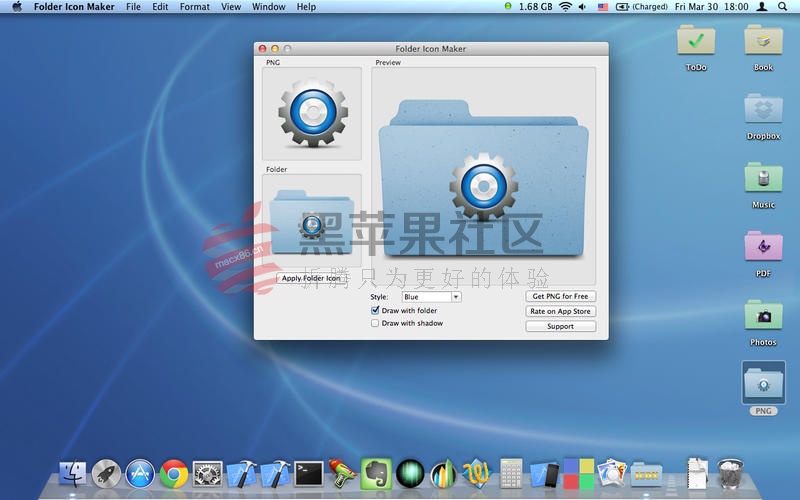Open Launchpad rocket icon in Dock

(x=106, y=473)
